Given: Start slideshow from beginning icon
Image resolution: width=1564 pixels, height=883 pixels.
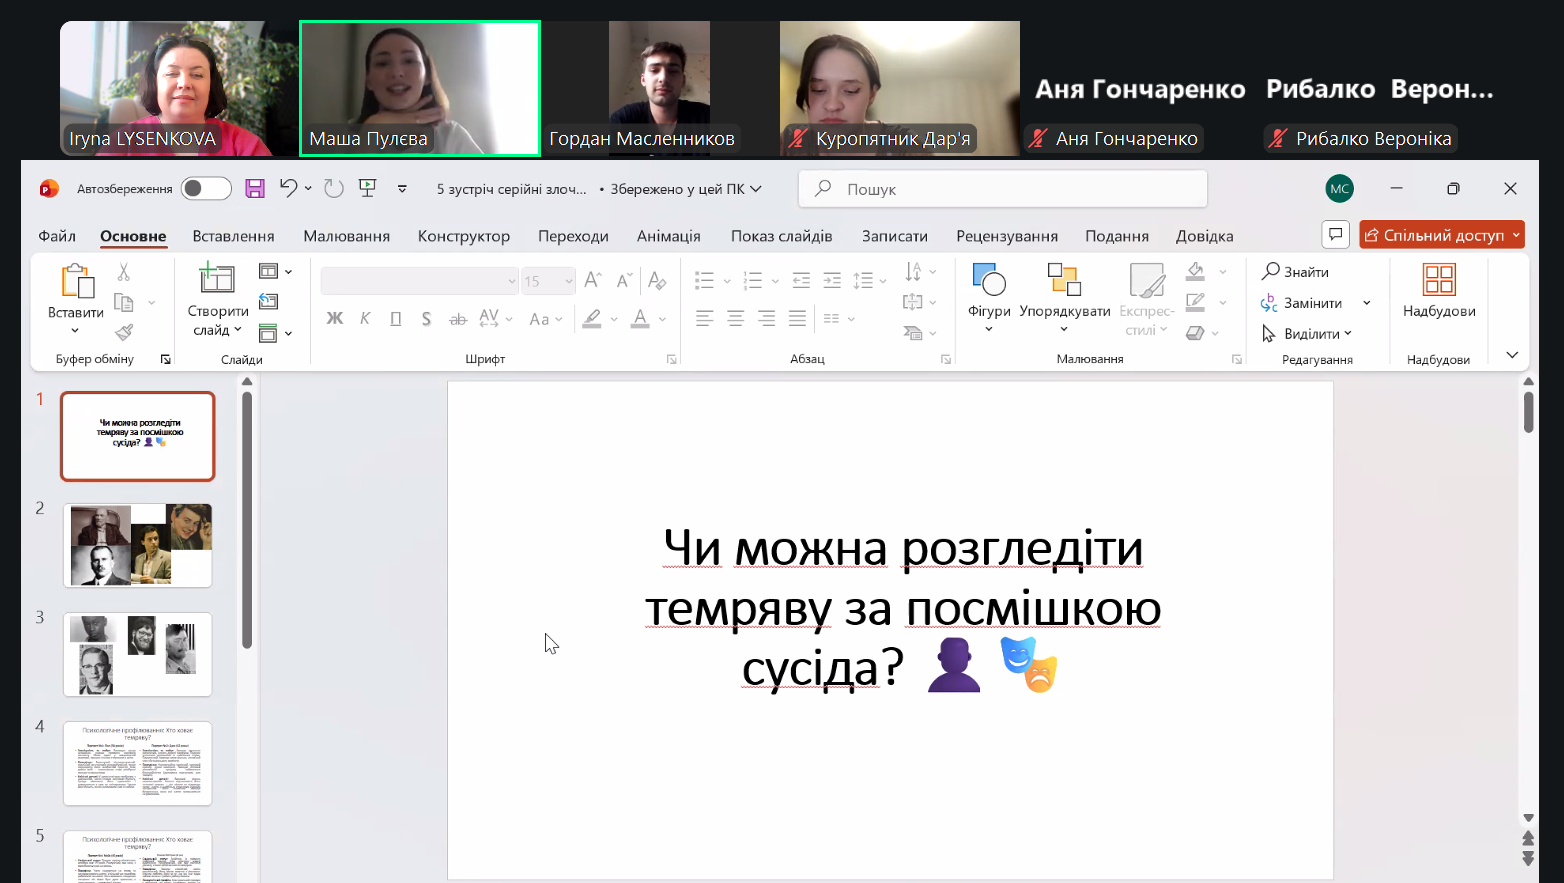Looking at the screenshot, I should point(367,188).
